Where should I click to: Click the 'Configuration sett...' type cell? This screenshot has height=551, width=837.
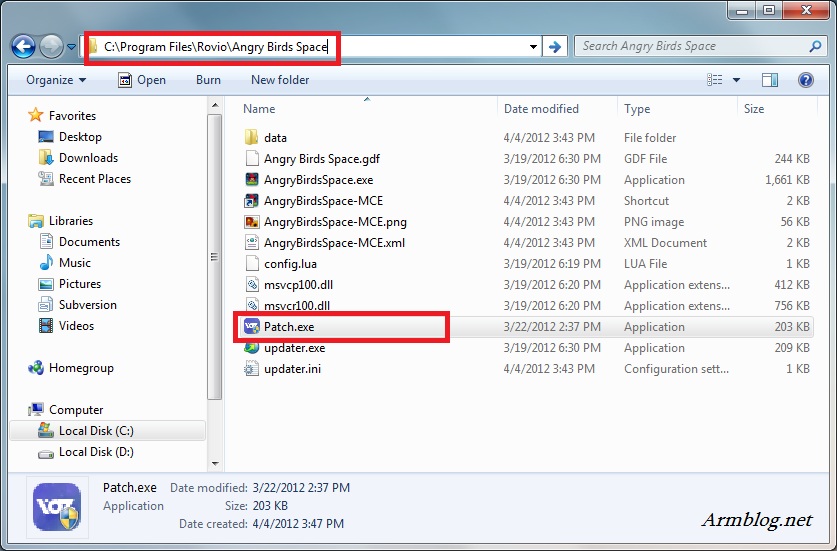[x=676, y=369]
